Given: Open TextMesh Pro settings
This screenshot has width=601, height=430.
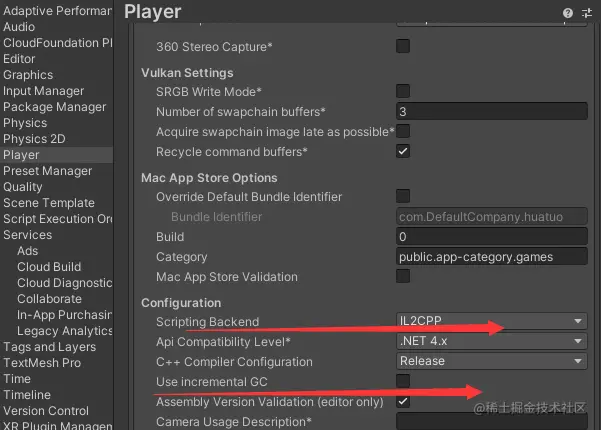Looking at the screenshot, I should (57, 363).
